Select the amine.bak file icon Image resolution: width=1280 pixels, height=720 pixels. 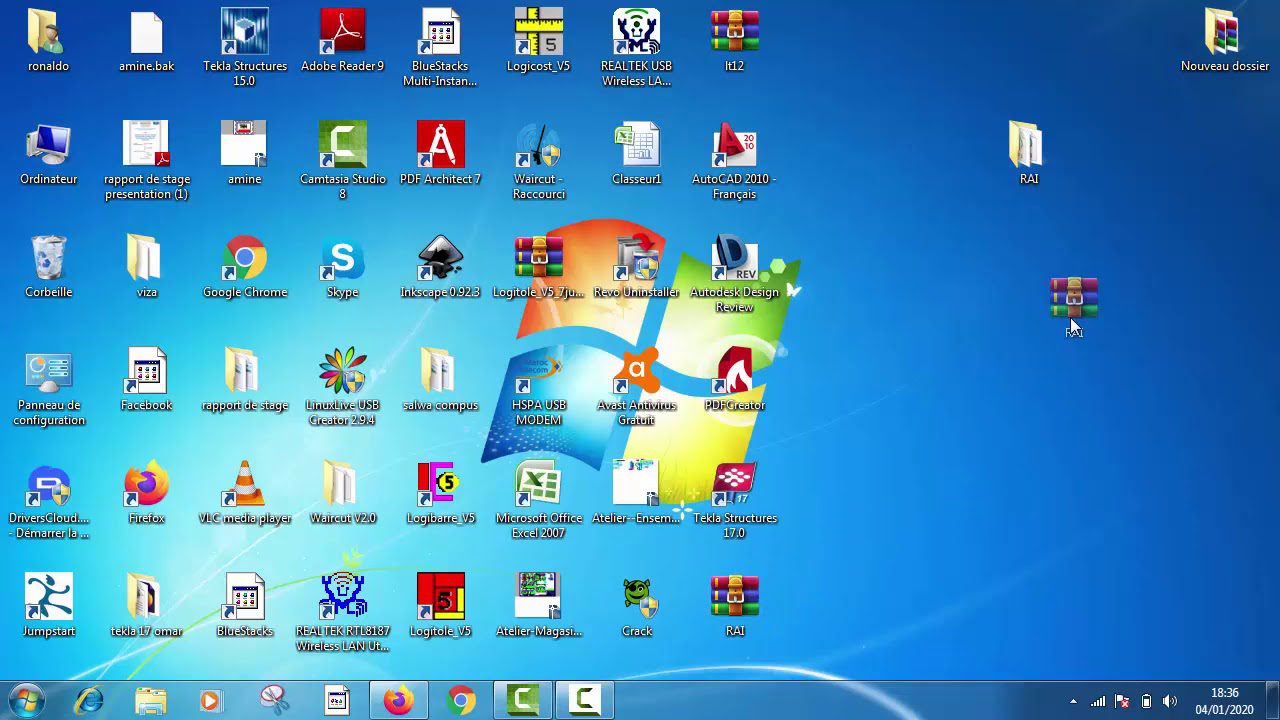pyautogui.click(x=146, y=33)
